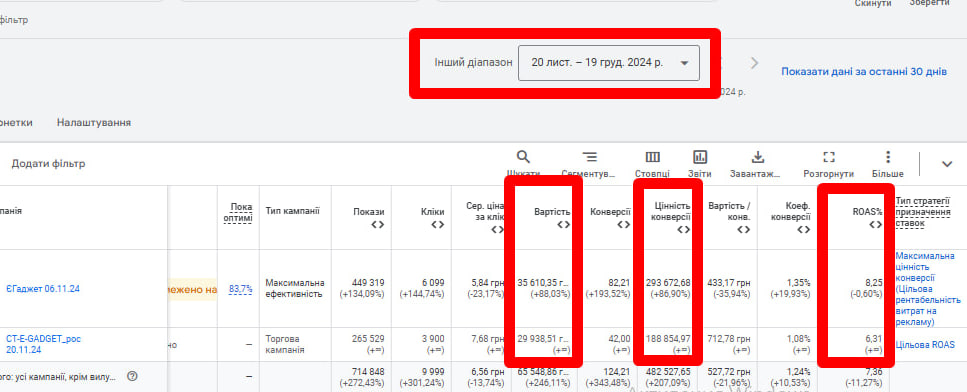Toggle comparison arrows under Коеф. конверсії header
967x392 pixels.
pos(804,230)
